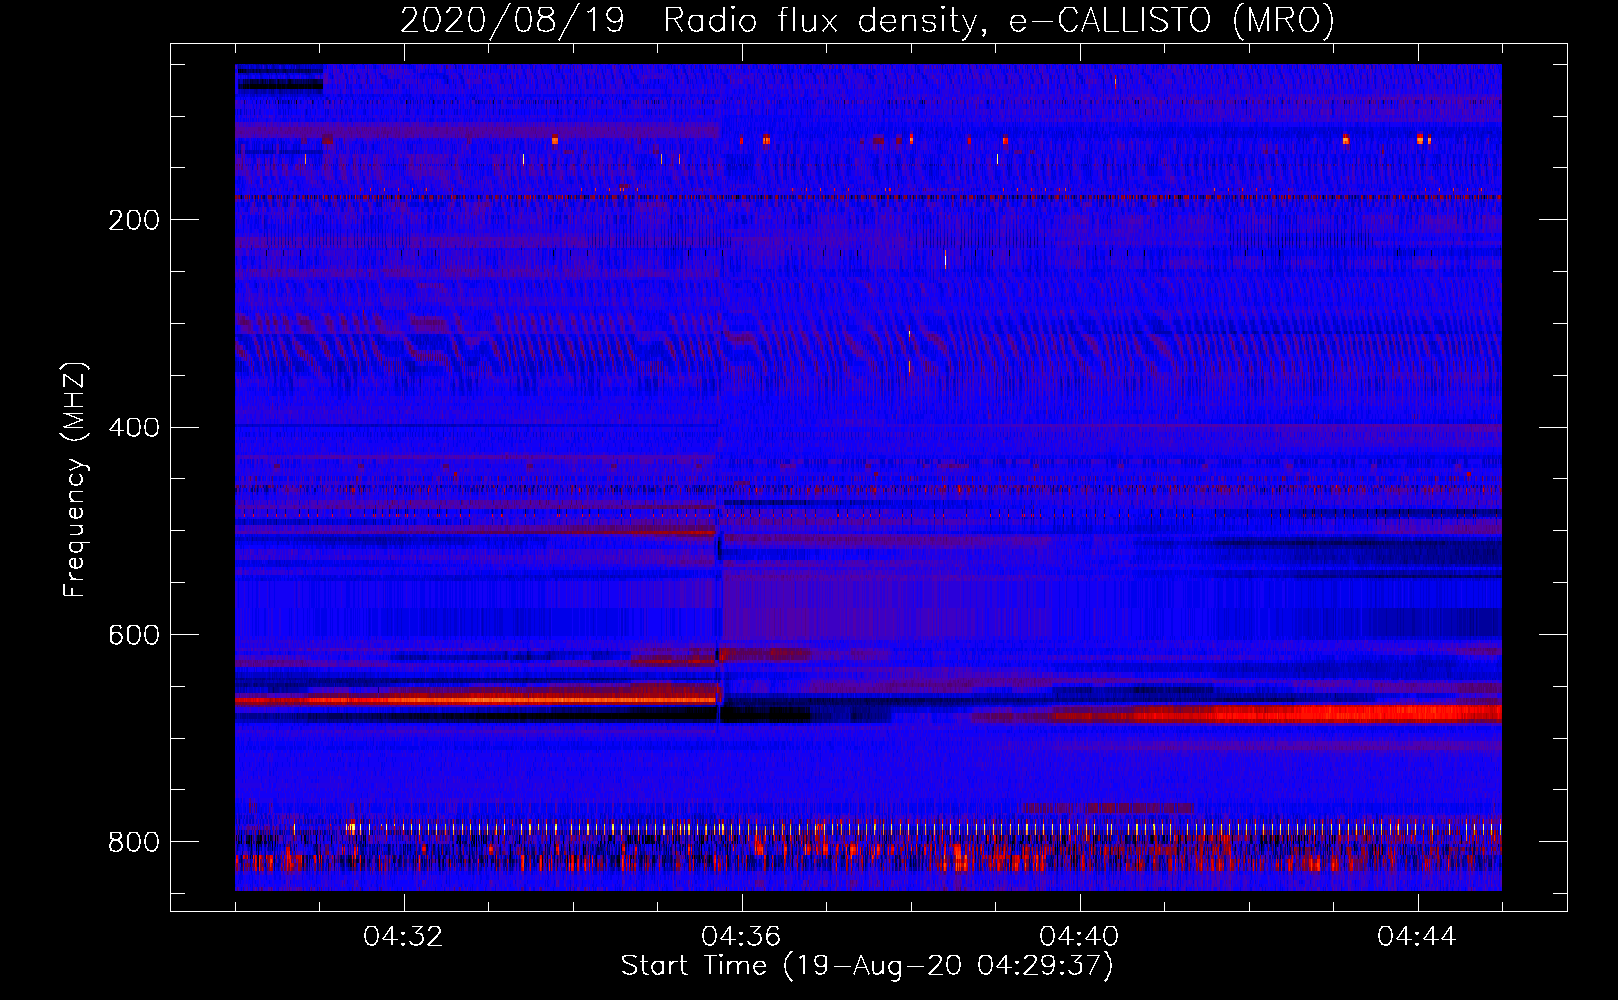Click the 400 MHz frequency tick label
This screenshot has width=1618, height=1000.
(x=134, y=428)
